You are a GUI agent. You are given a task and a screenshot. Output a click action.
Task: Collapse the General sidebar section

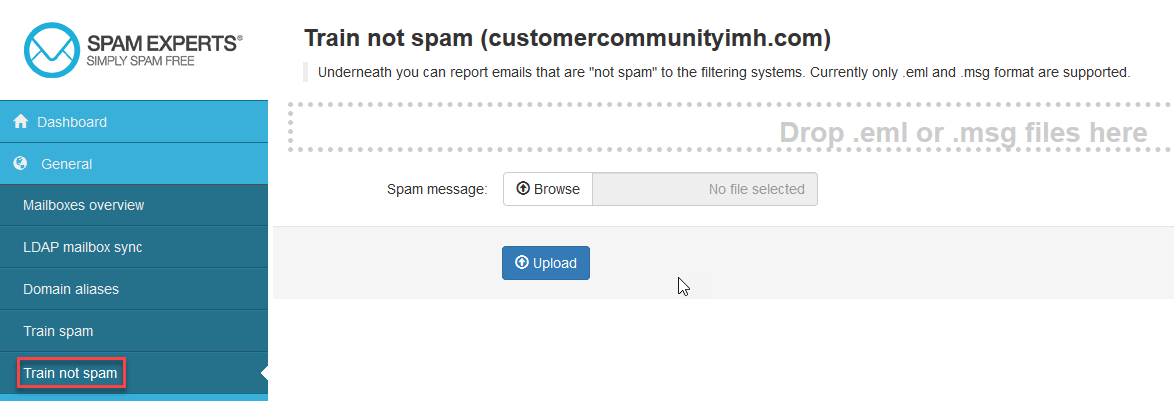click(x=67, y=164)
